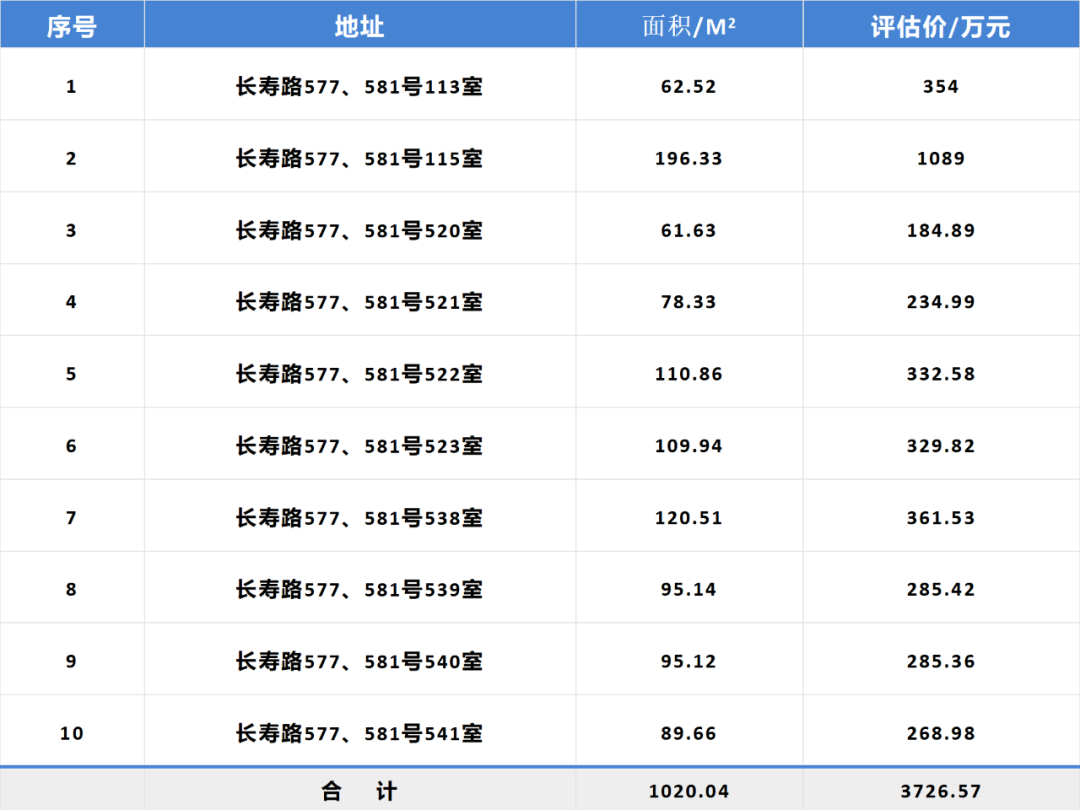Click appraisal value 268.98
This screenshot has width=1080, height=810.
pos(941,733)
